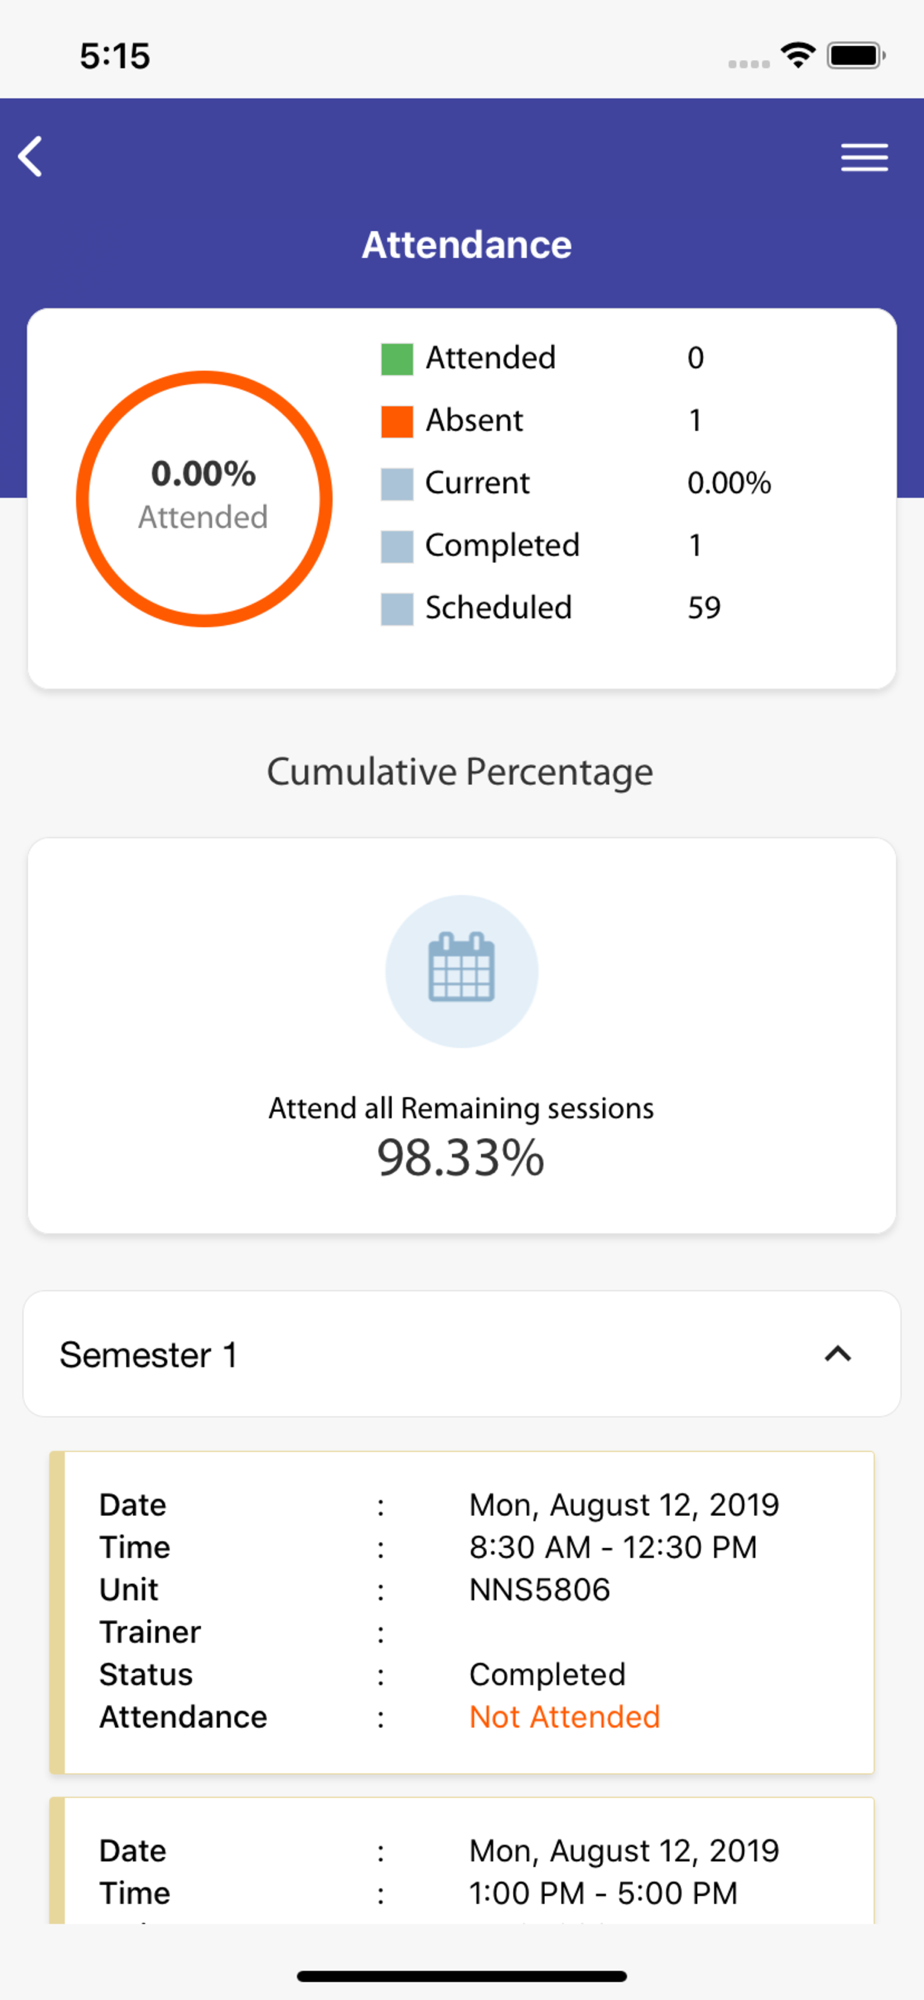This screenshot has height=2000, width=924.
Task: Select the Not Attended status text
Action: [x=565, y=1717]
